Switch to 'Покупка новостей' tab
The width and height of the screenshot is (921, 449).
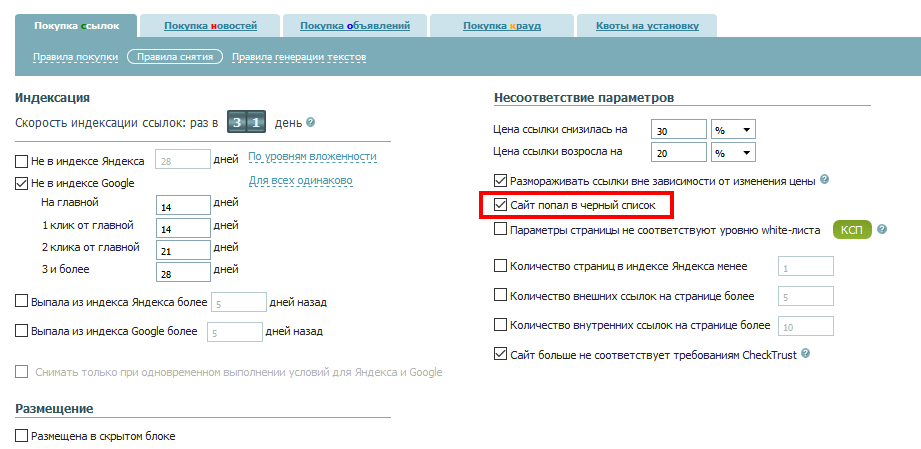[x=210, y=26]
